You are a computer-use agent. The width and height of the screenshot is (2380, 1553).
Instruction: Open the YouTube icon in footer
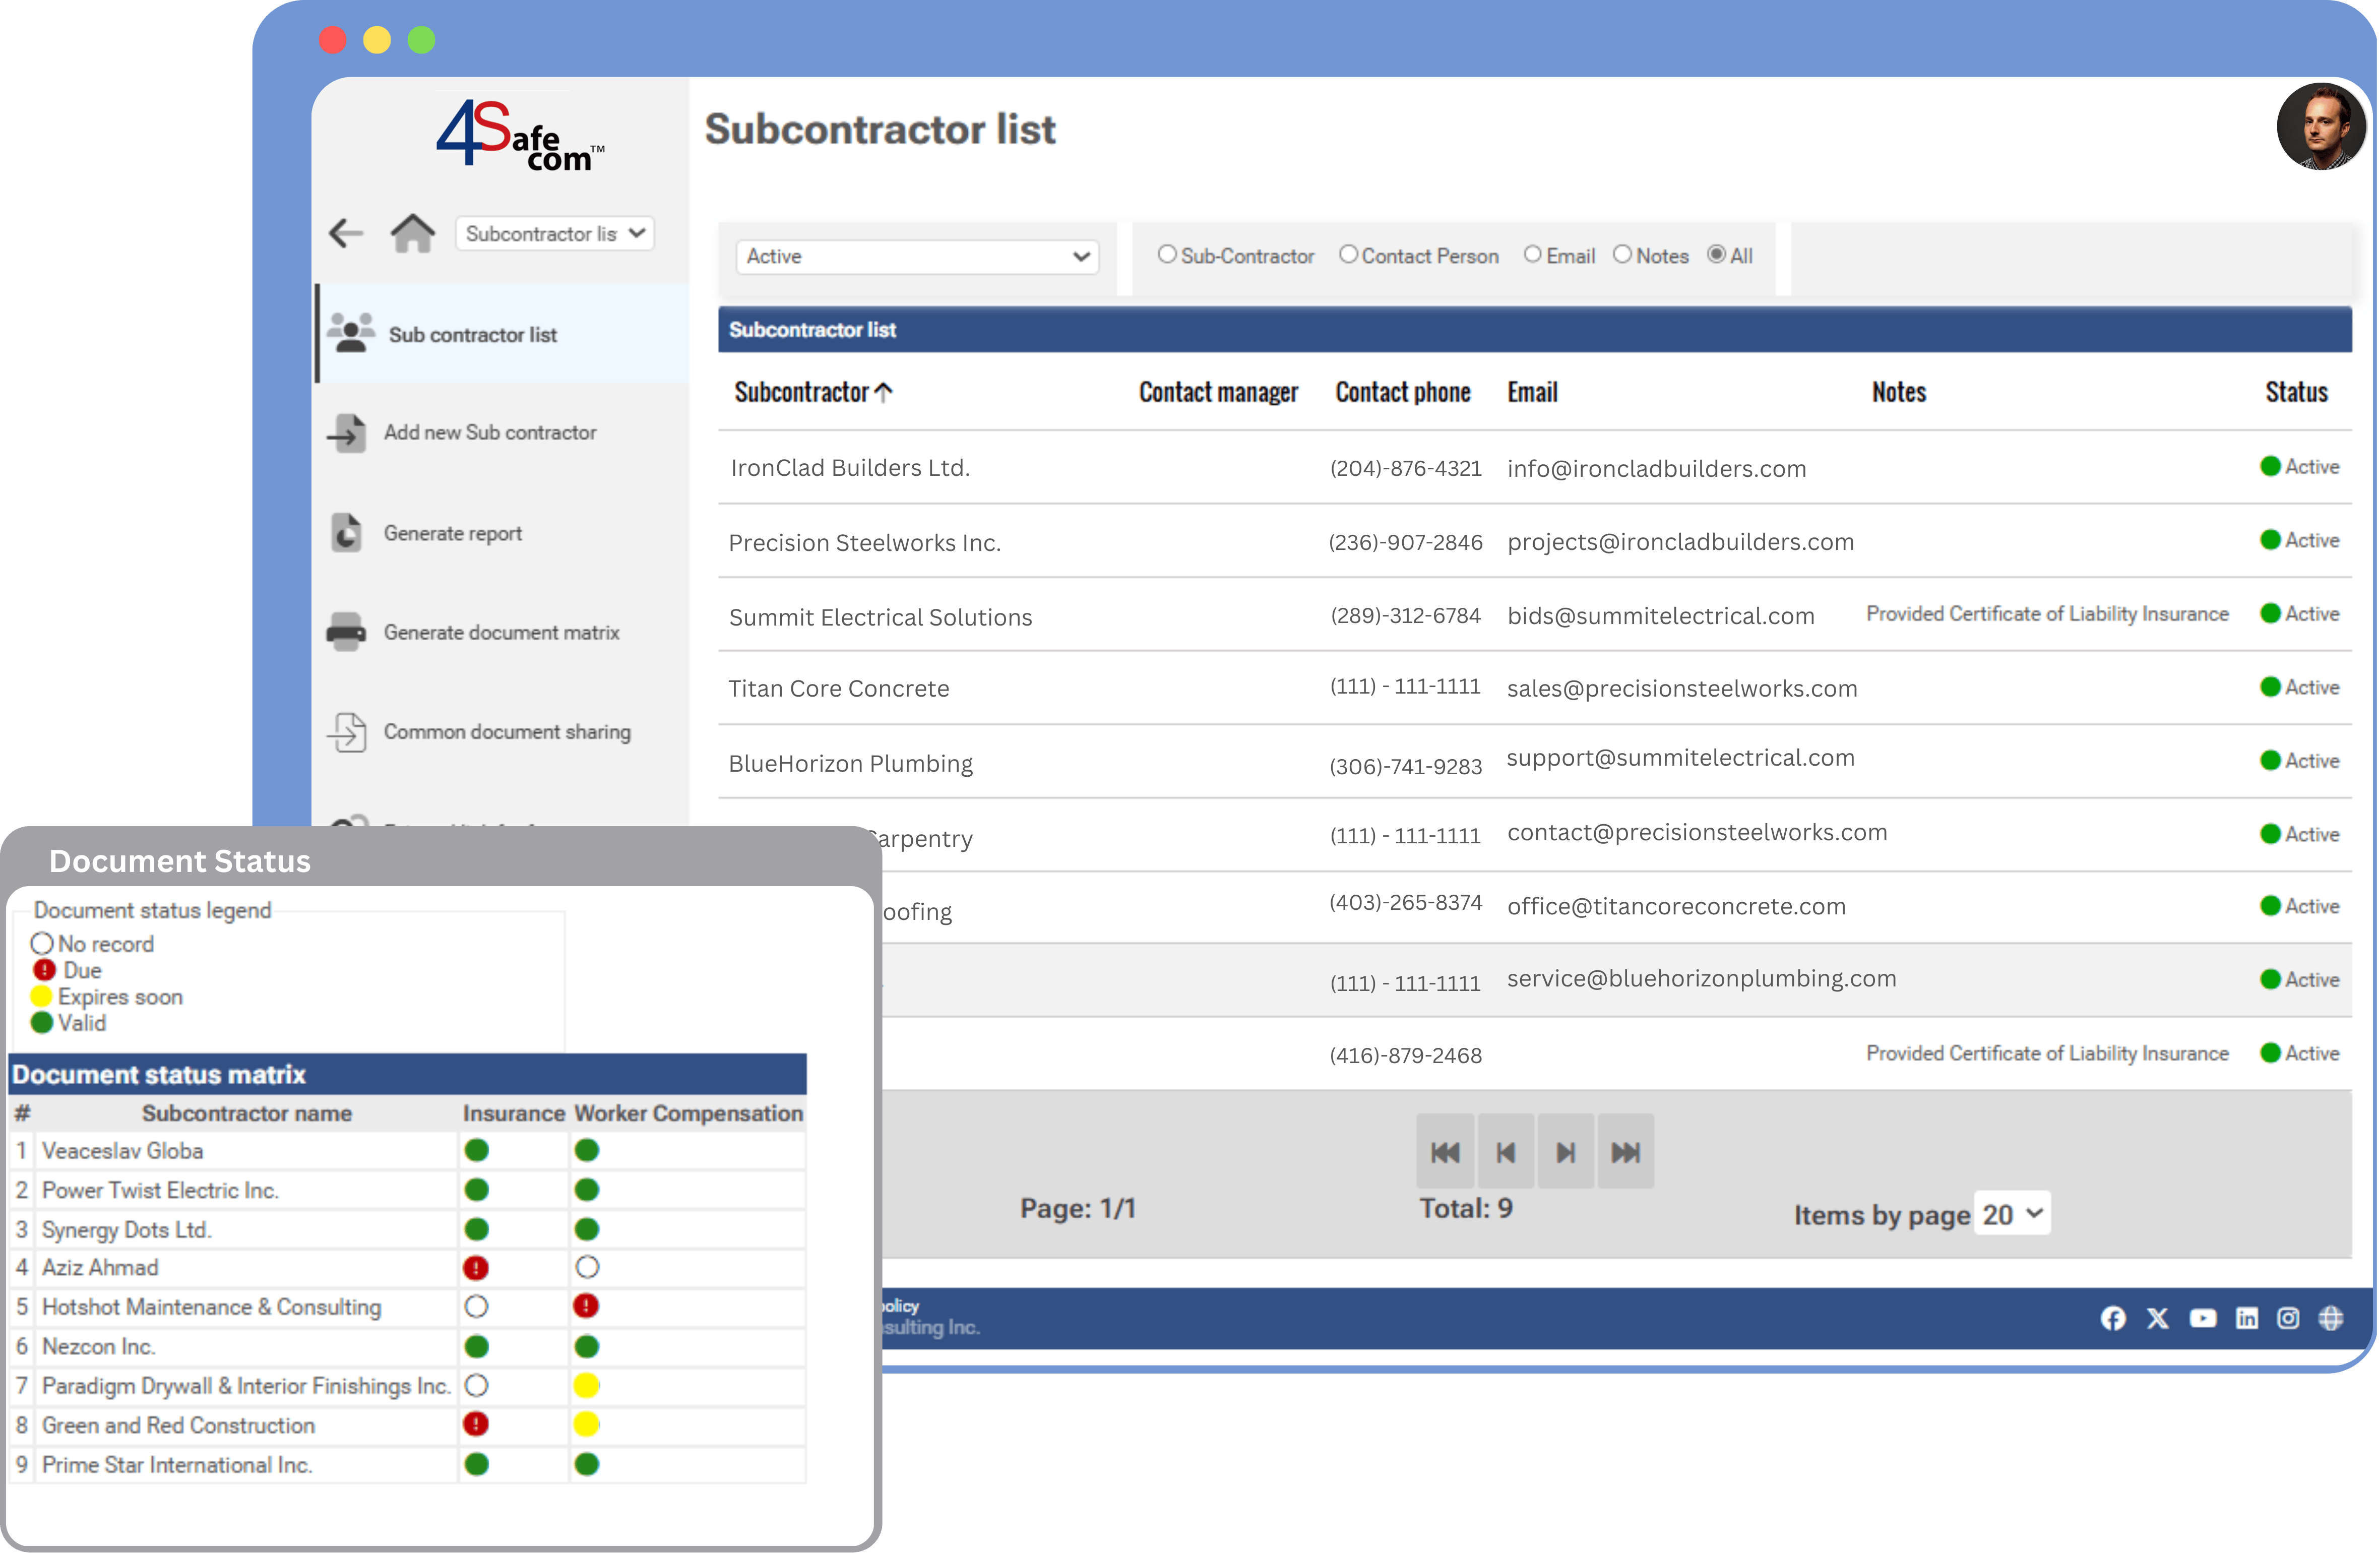2203,1318
